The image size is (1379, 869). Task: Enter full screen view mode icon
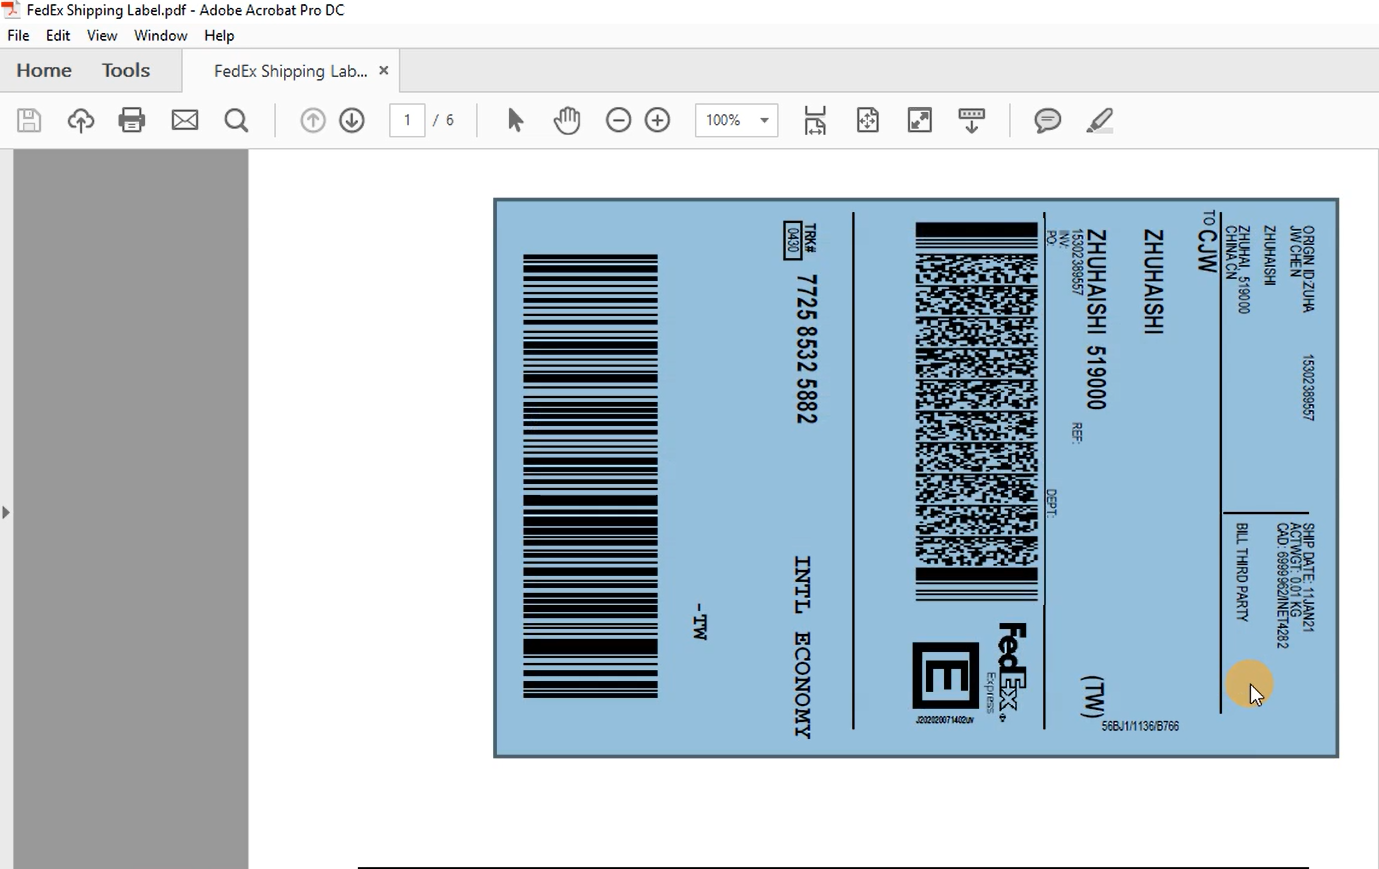tap(920, 121)
